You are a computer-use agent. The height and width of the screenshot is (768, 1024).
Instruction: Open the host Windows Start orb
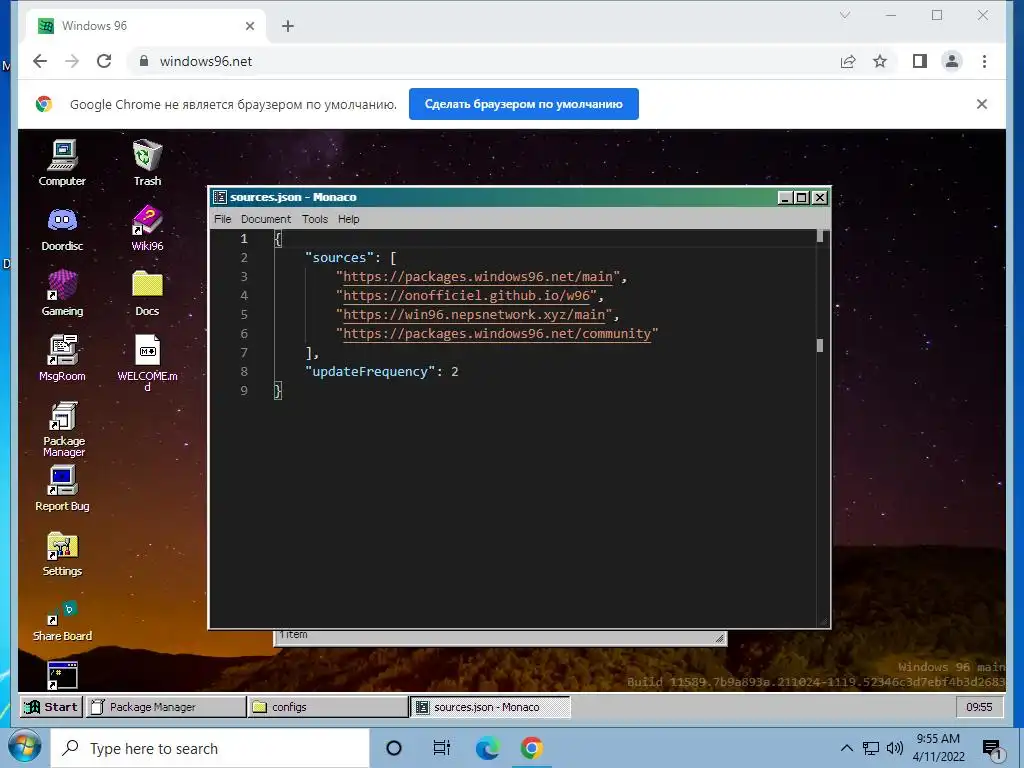coord(24,748)
